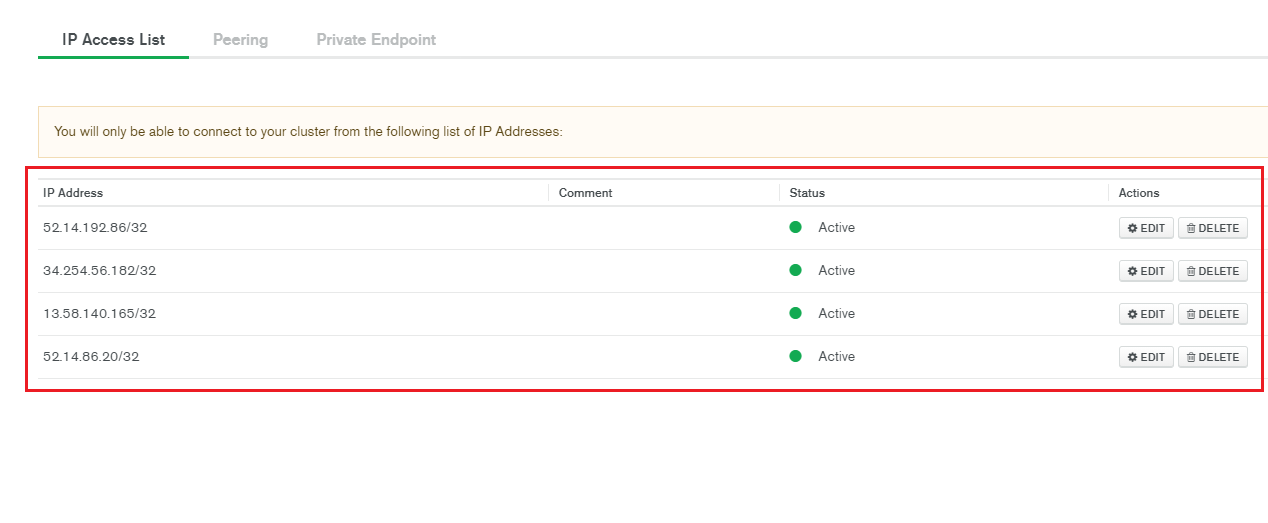Edit the 52.14.86.20/32 entry
1268x523 pixels.
click(1146, 357)
